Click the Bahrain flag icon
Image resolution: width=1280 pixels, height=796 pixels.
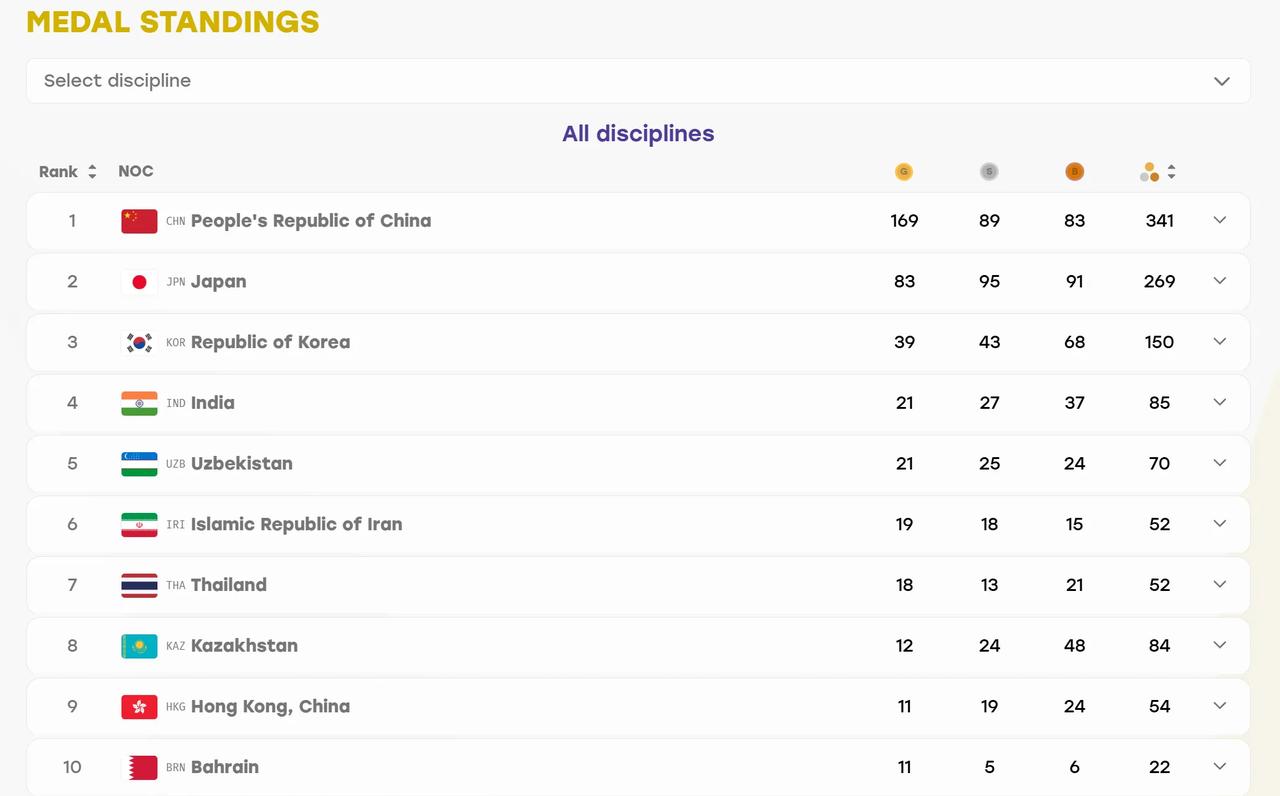[x=139, y=767]
